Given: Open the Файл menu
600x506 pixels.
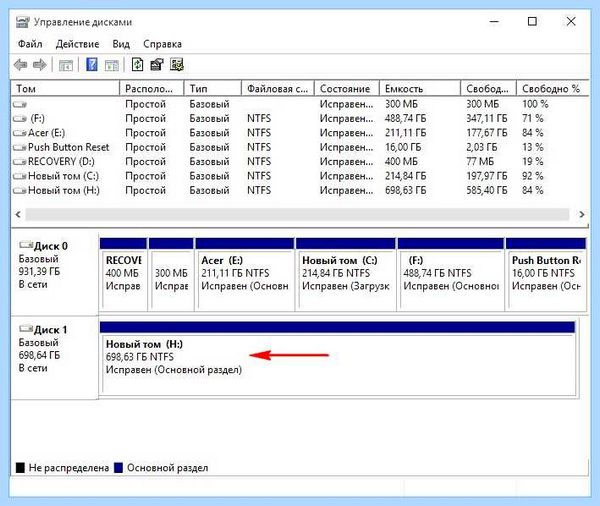Looking at the screenshot, I should coord(30,44).
